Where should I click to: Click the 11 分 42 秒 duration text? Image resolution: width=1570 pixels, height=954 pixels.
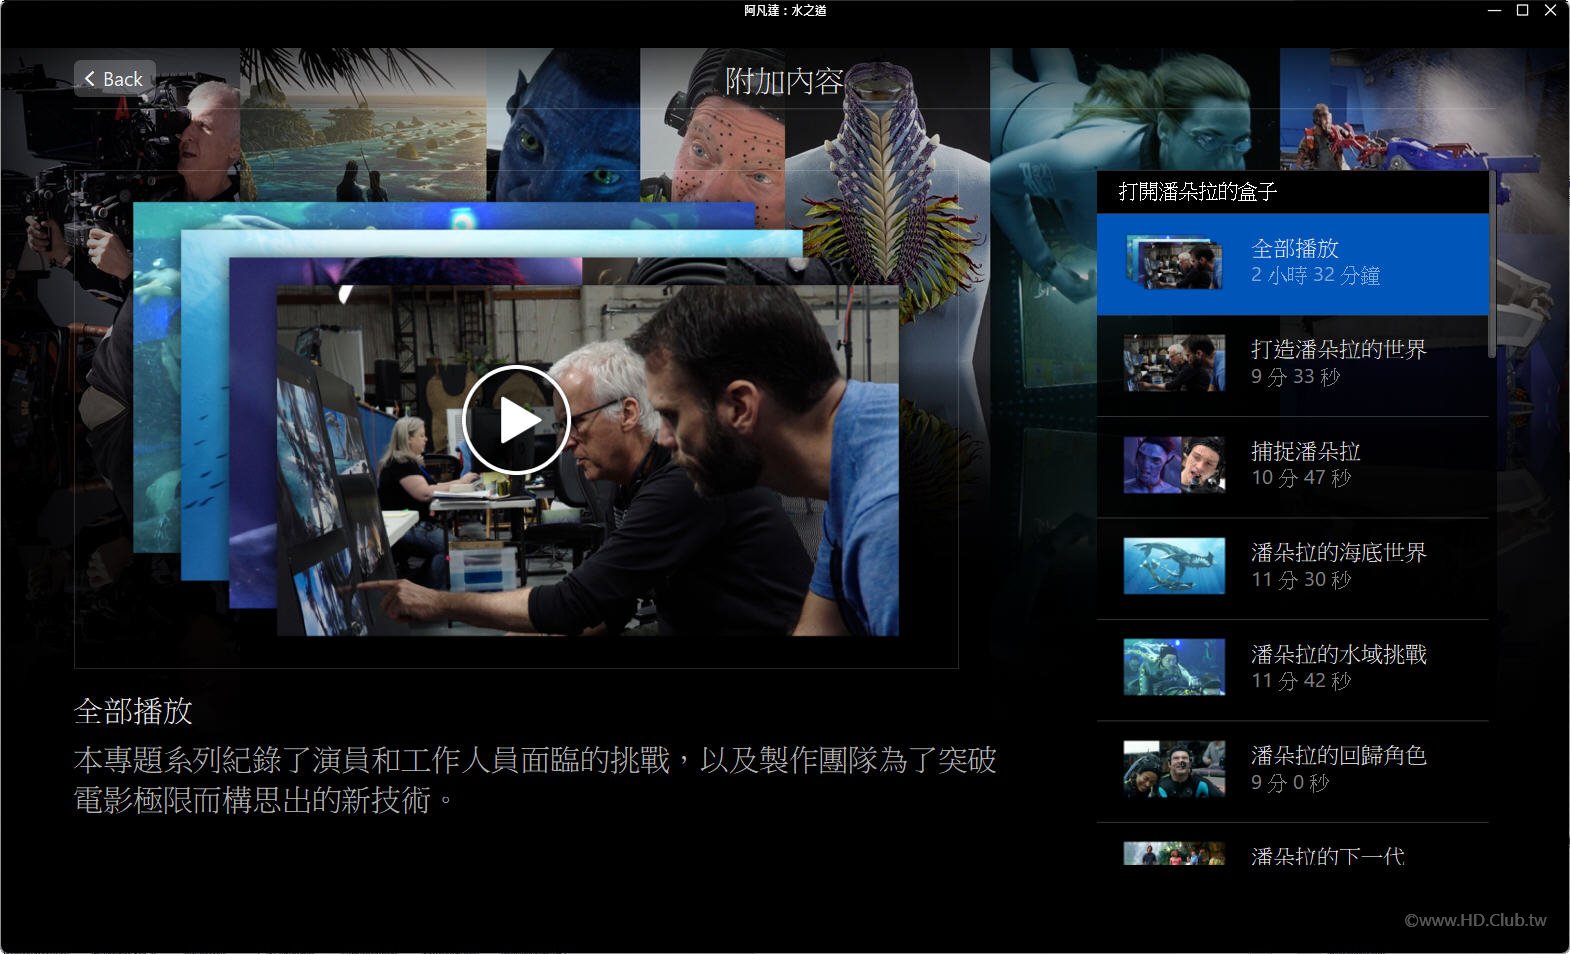tap(1301, 681)
